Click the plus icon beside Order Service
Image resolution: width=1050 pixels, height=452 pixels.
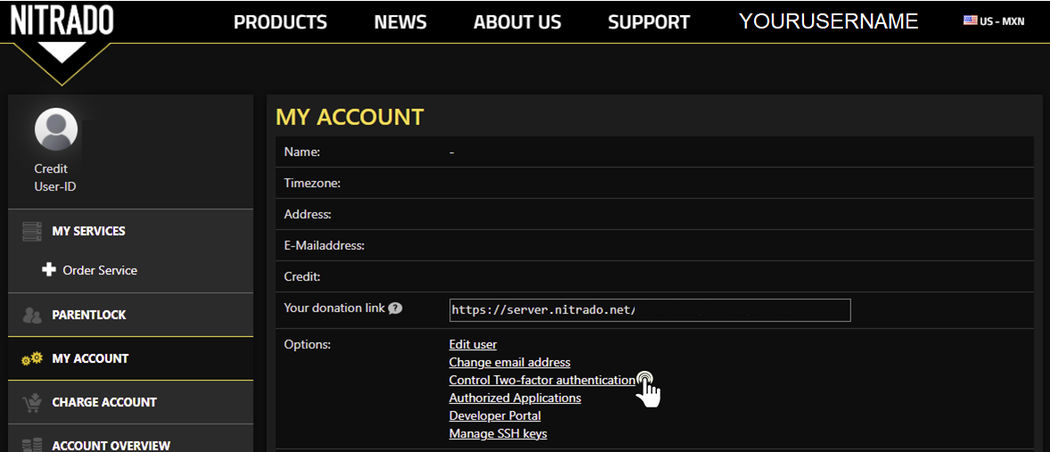(x=49, y=270)
